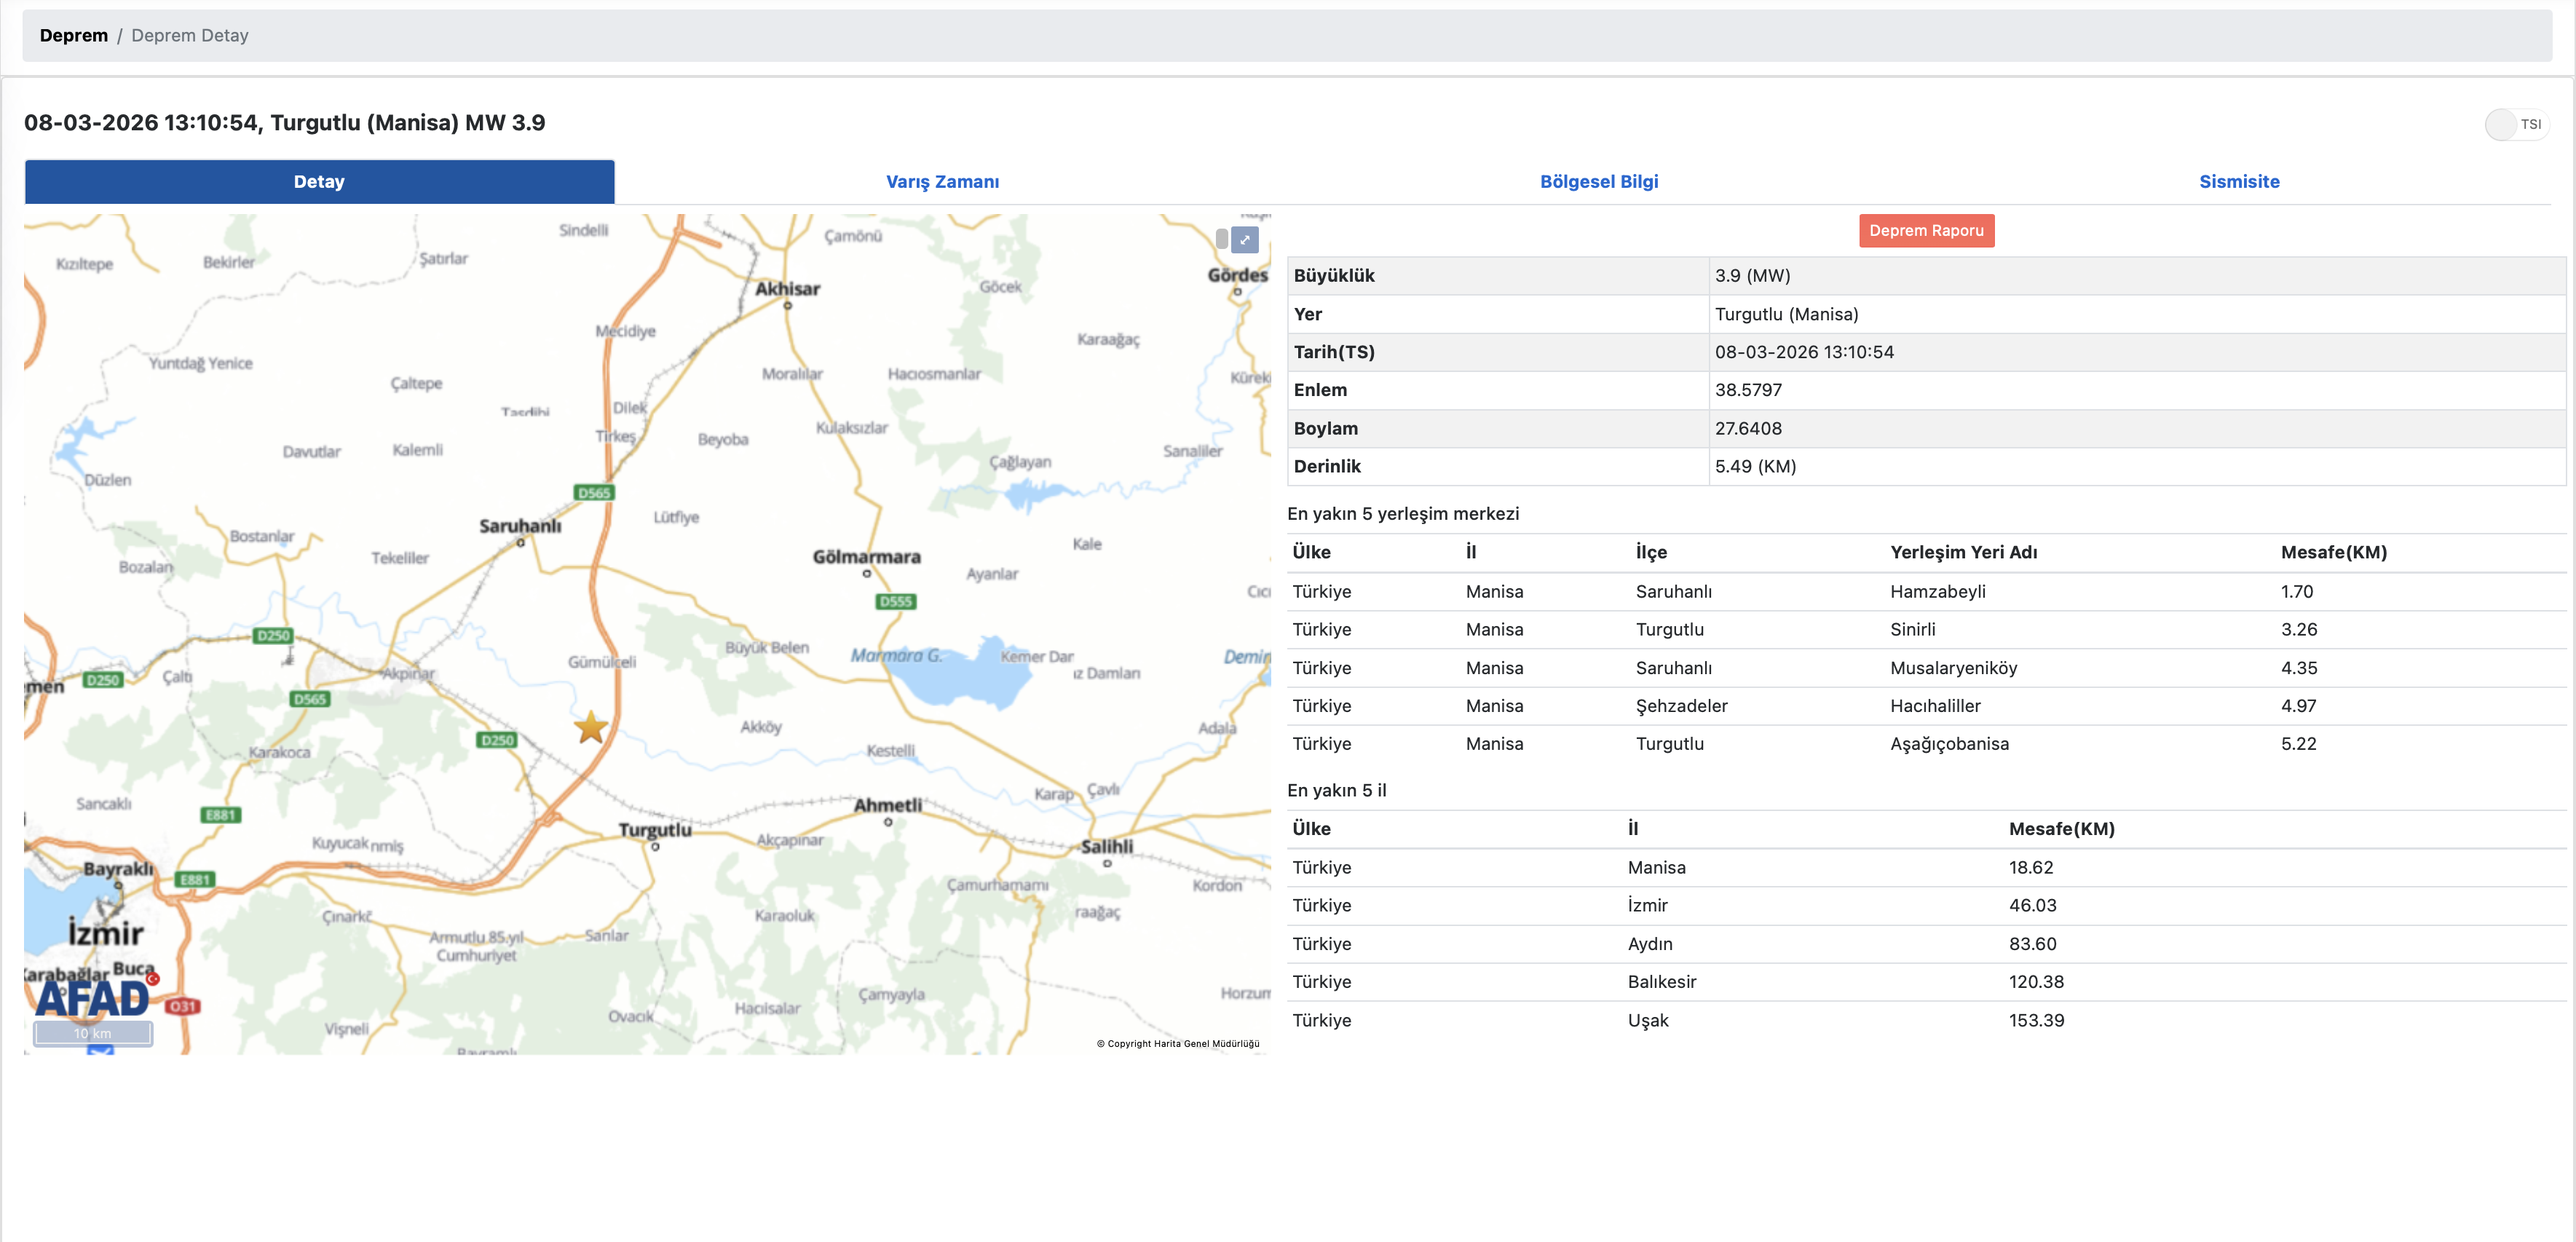The width and height of the screenshot is (2576, 1242).
Task: Click the E881 road sign near Bayraklı
Action: tap(195, 880)
